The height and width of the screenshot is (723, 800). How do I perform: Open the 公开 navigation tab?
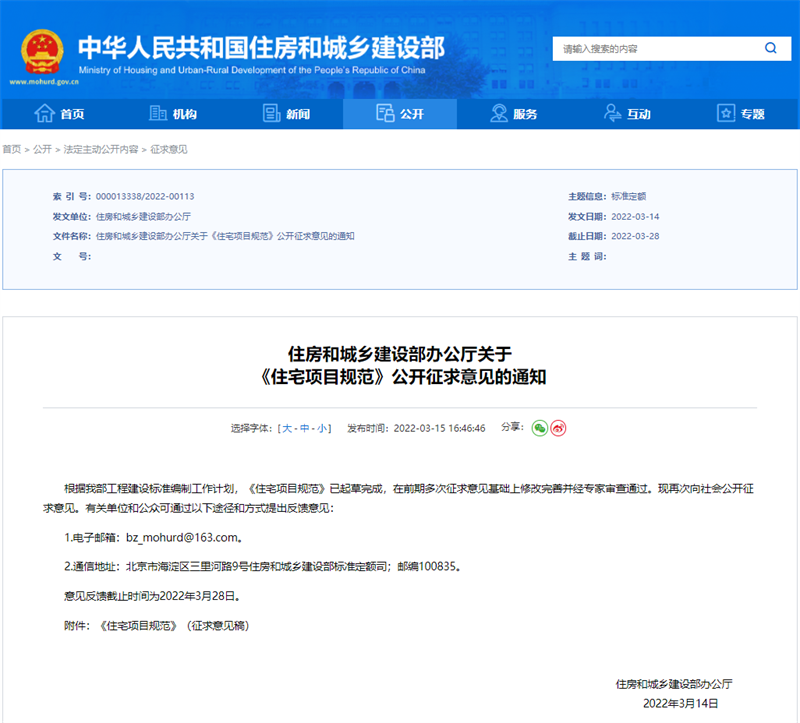[x=399, y=114]
